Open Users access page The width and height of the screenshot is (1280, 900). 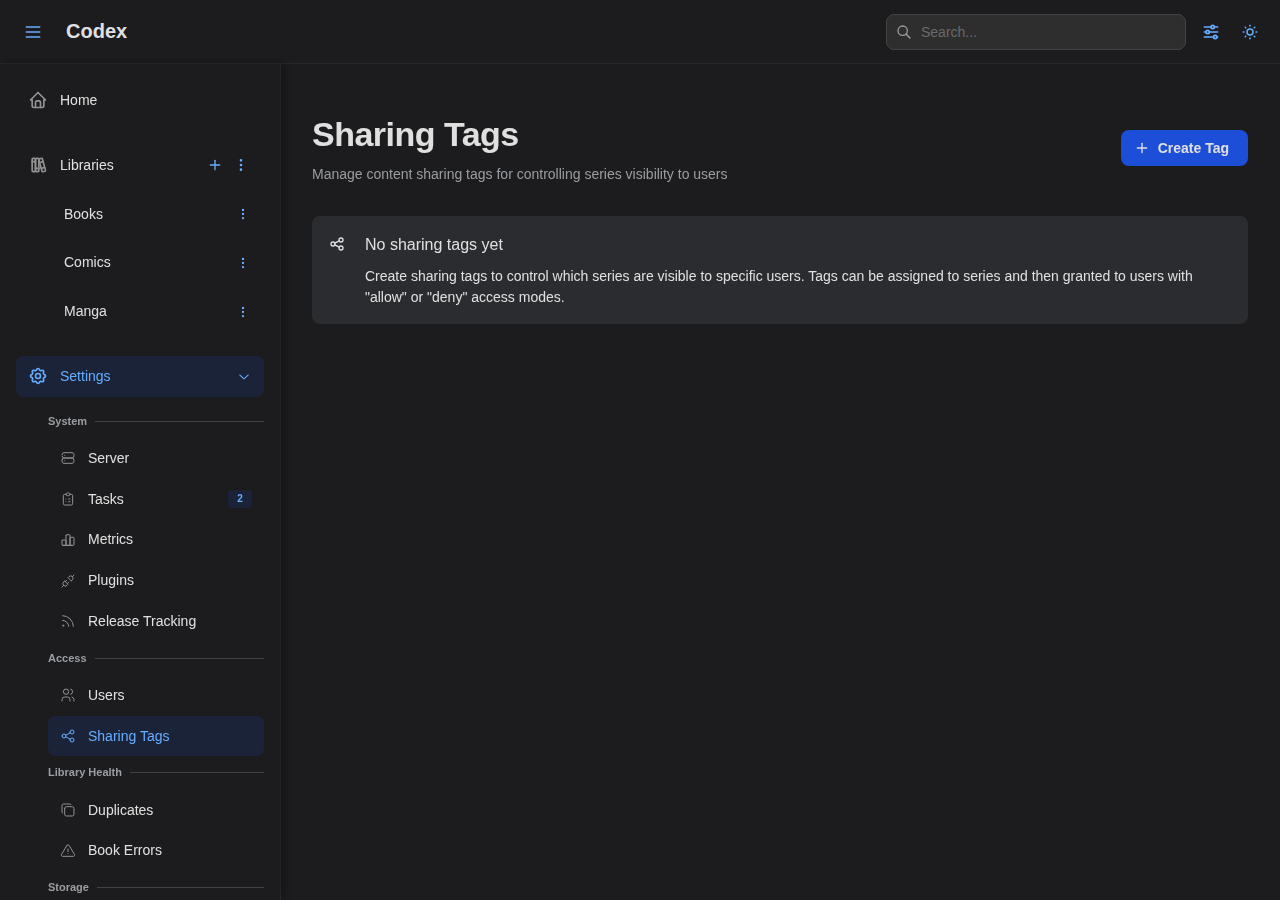pos(156,695)
